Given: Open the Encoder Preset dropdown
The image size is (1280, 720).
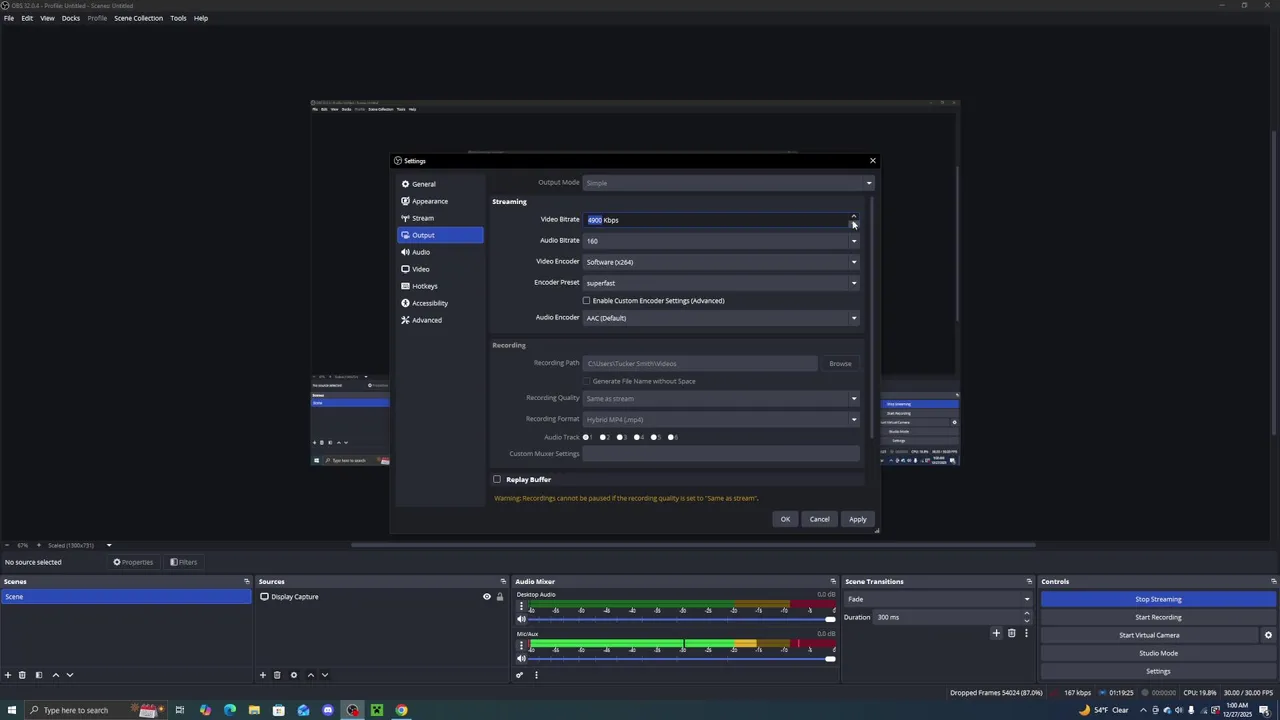Looking at the screenshot, I should coord(721,283).
